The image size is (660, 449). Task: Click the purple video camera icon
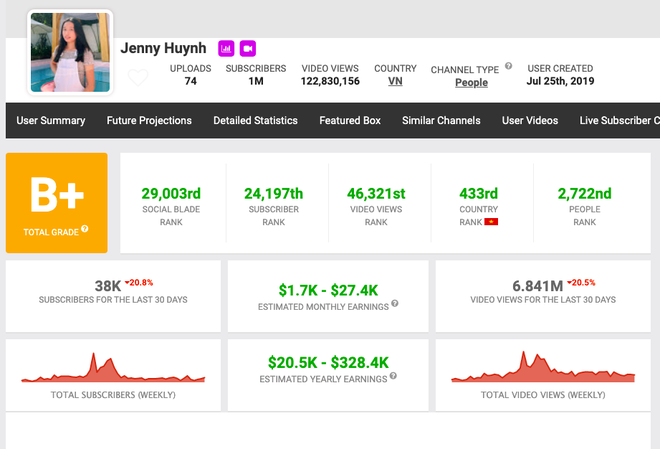tap(248, 48)
